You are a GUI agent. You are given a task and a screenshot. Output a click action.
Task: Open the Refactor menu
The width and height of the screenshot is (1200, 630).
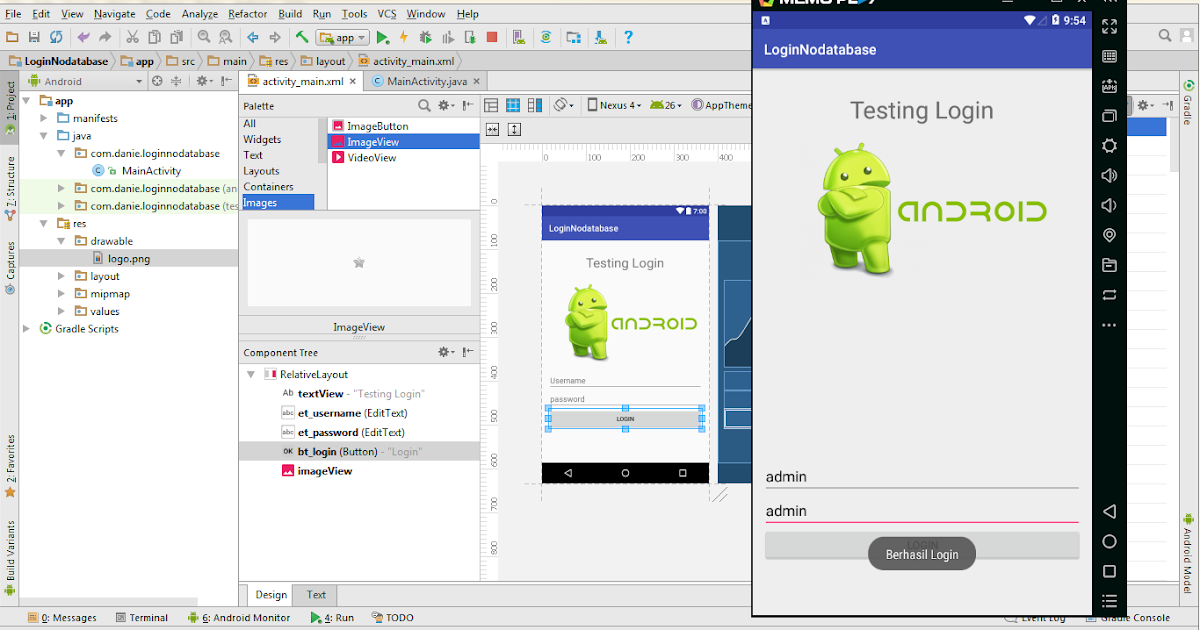247,14
